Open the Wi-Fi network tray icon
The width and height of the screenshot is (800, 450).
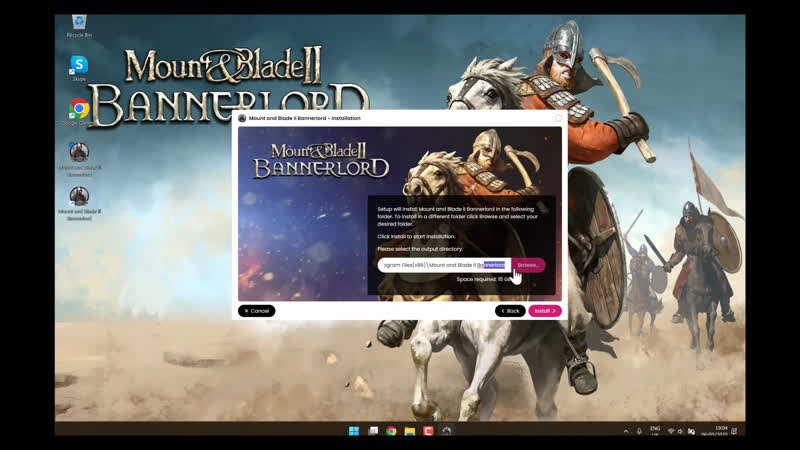coord(671,431)
